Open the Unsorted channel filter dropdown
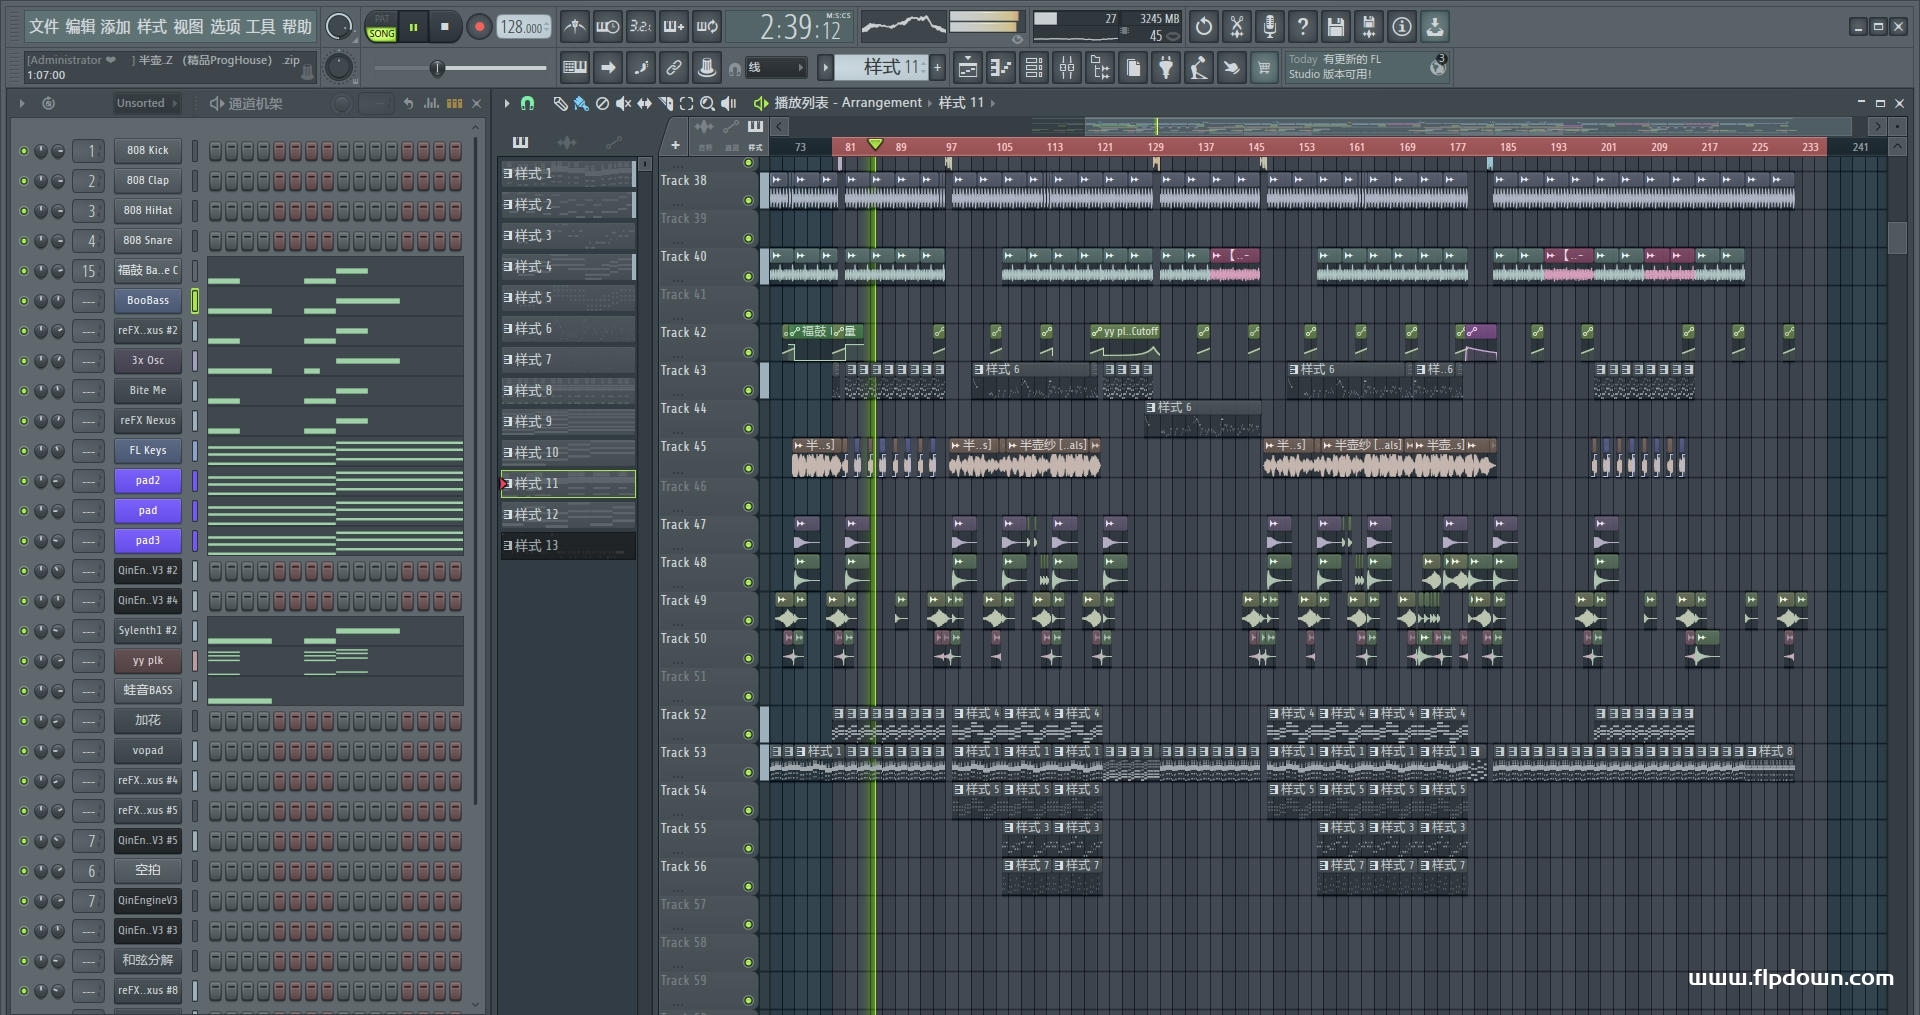This screenshot has height=1015, width=1920. coord(146,103)
